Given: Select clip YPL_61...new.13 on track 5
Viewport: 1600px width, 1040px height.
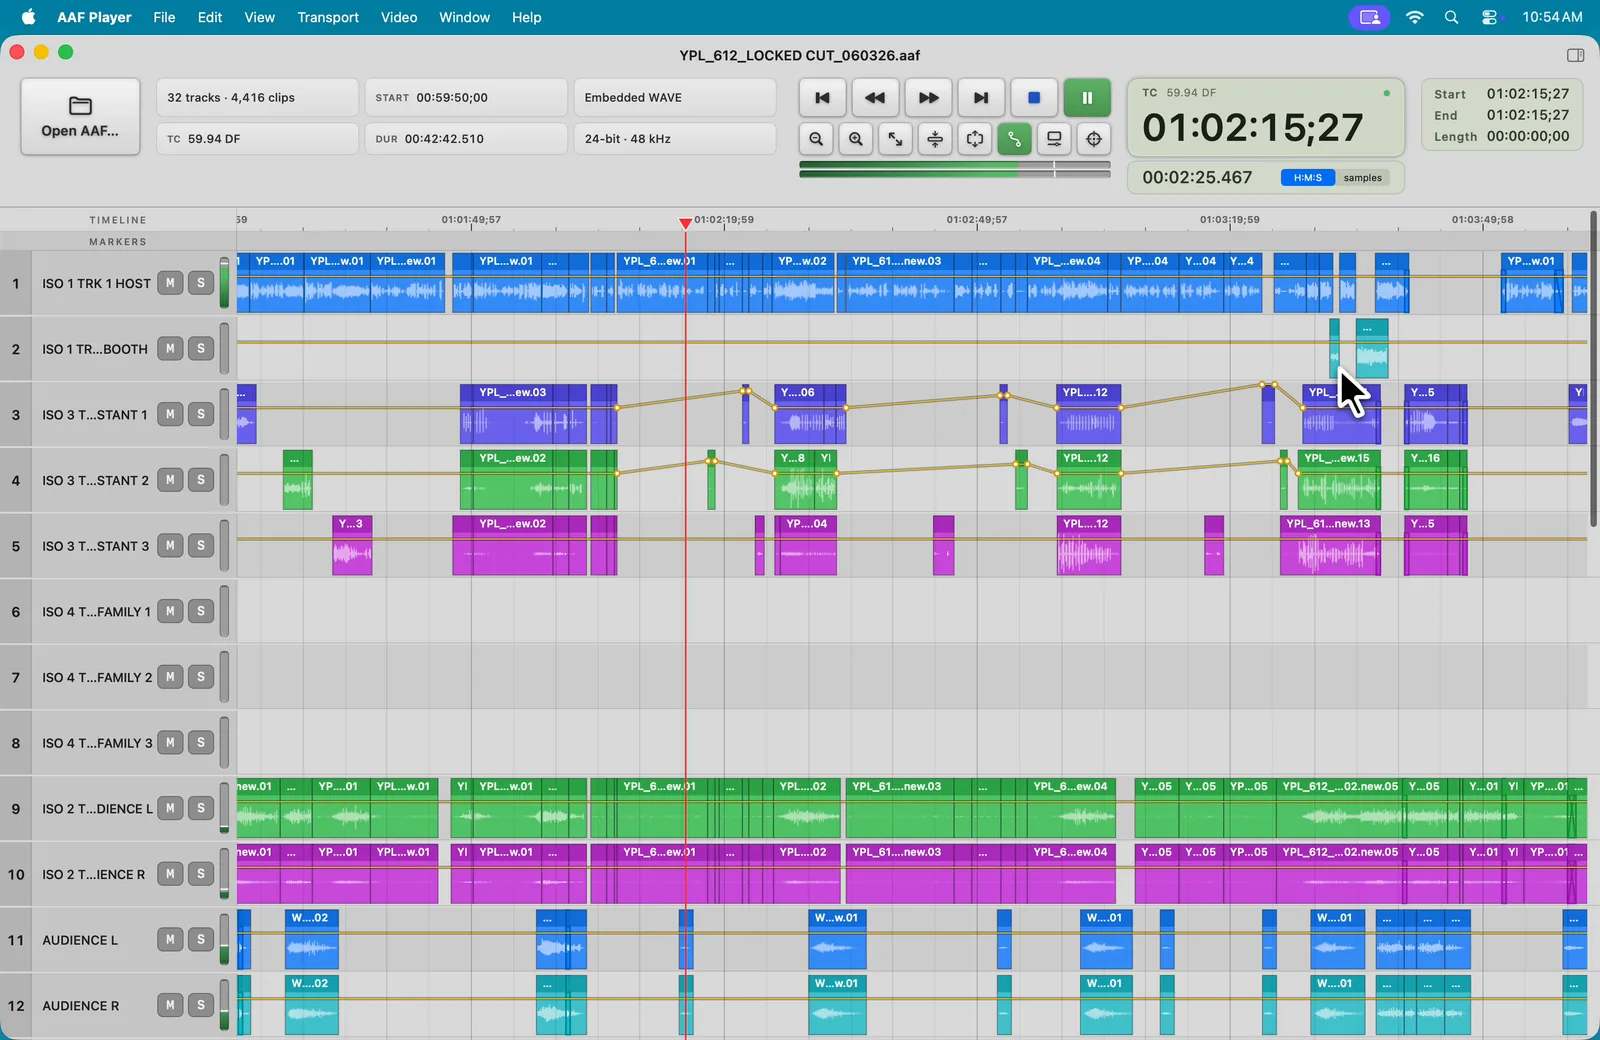Looking at the screenshot, I should [x=1330, y=545].
